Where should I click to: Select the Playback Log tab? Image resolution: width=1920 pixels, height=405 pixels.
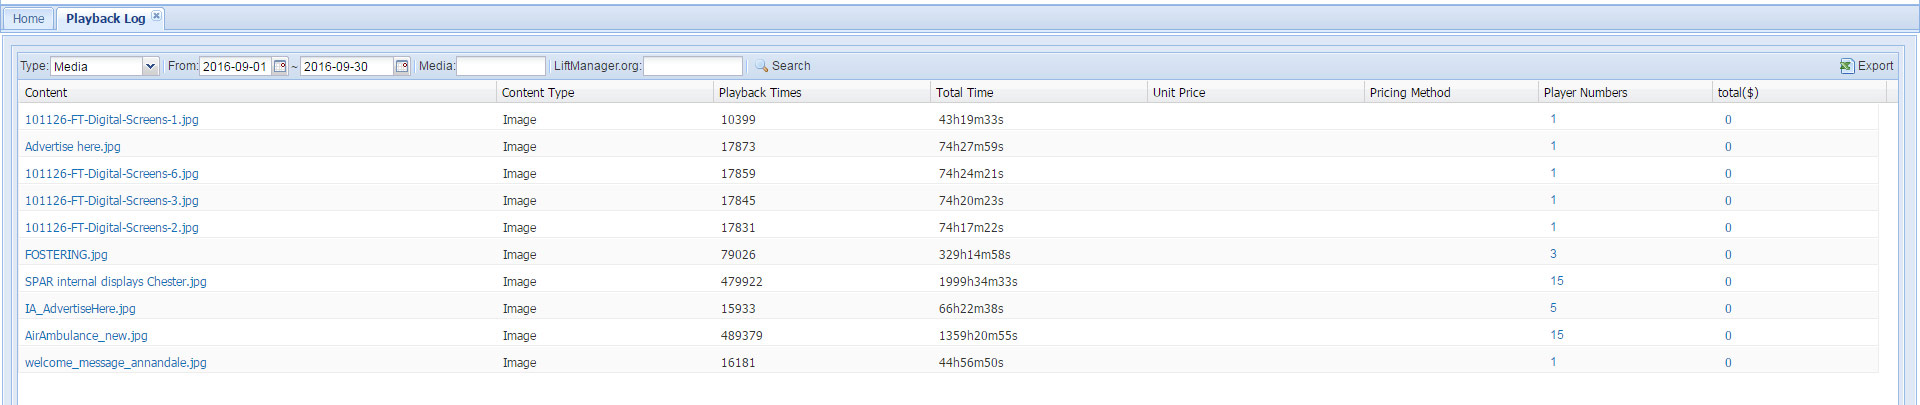point(105,19)
